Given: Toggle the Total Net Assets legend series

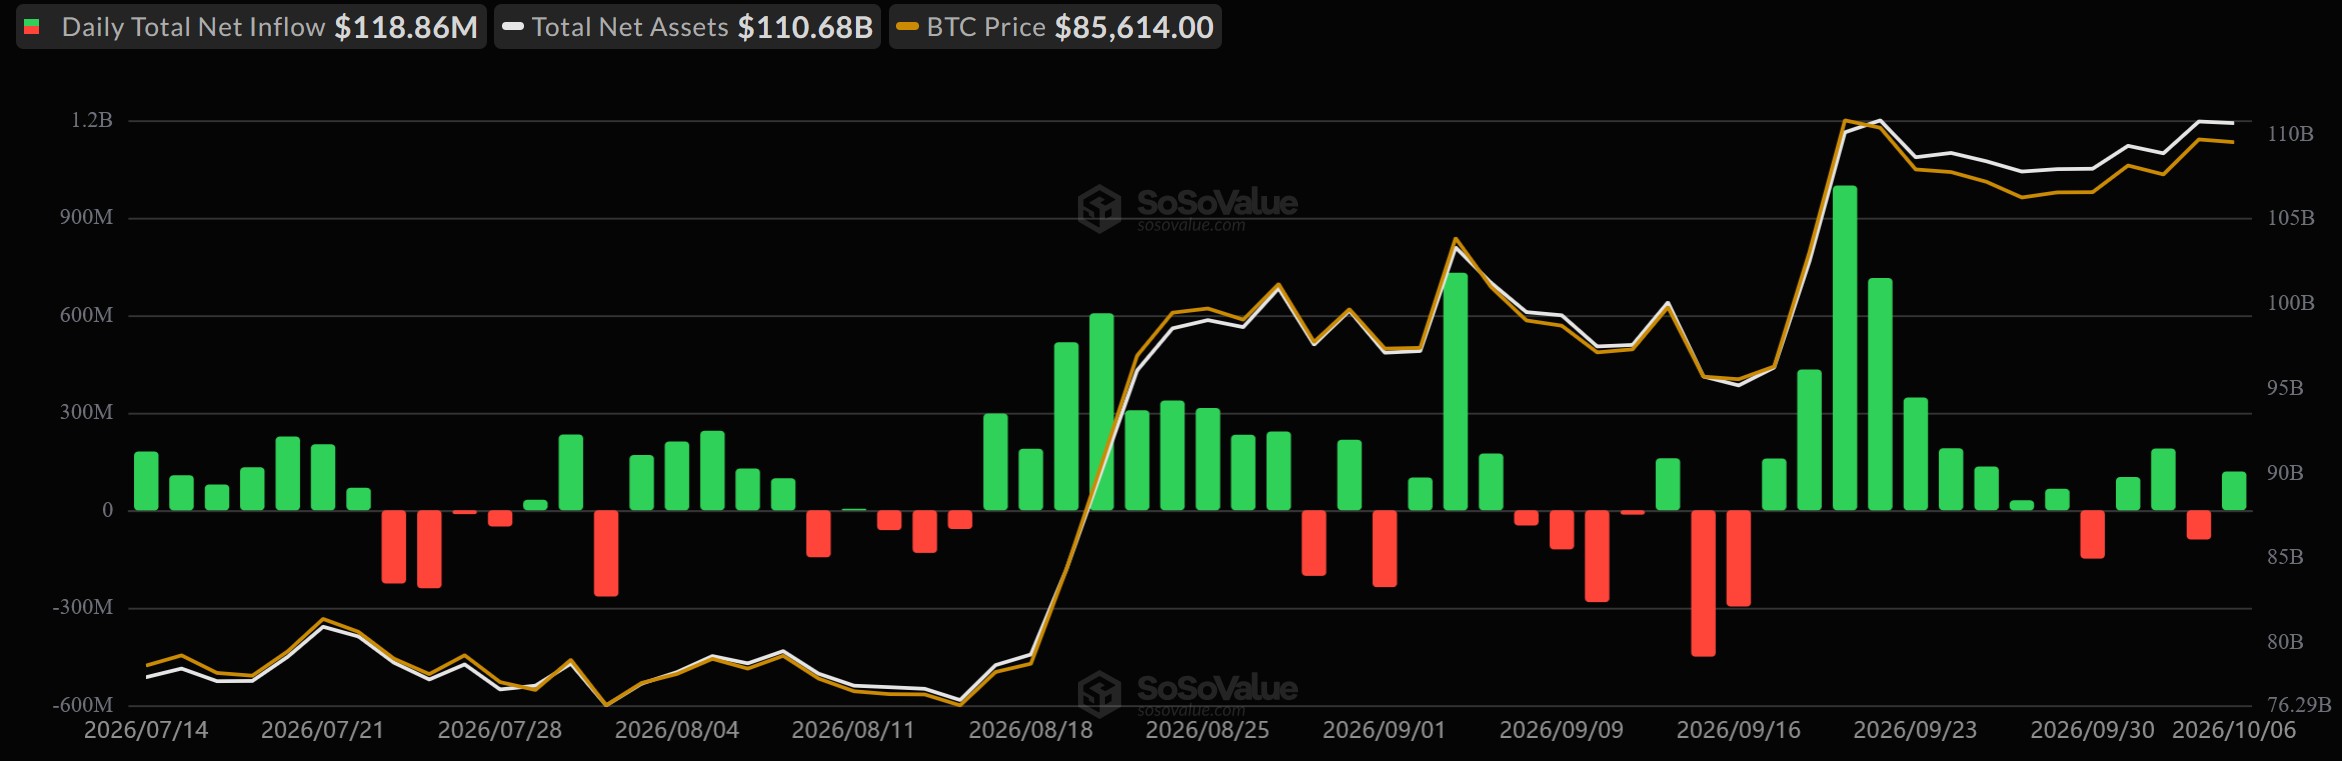Looking at the screenshot, I should point(688,27).
